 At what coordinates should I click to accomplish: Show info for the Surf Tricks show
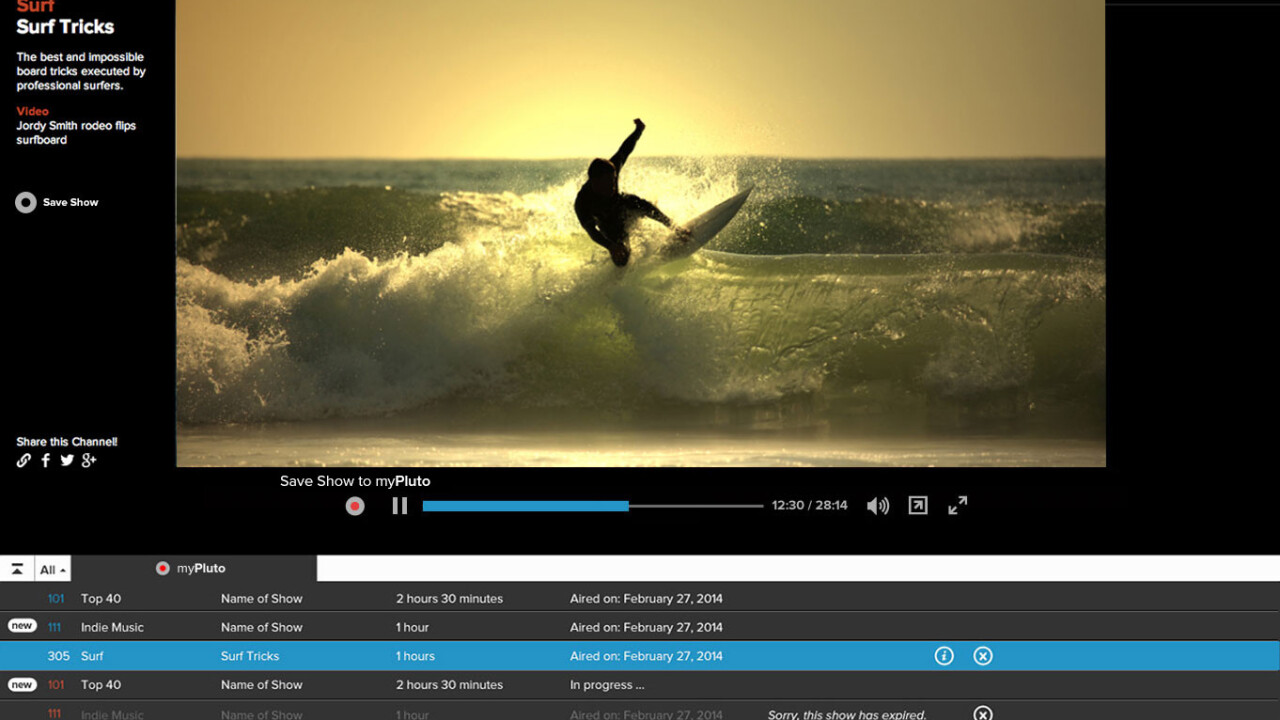tap(944, 656)
